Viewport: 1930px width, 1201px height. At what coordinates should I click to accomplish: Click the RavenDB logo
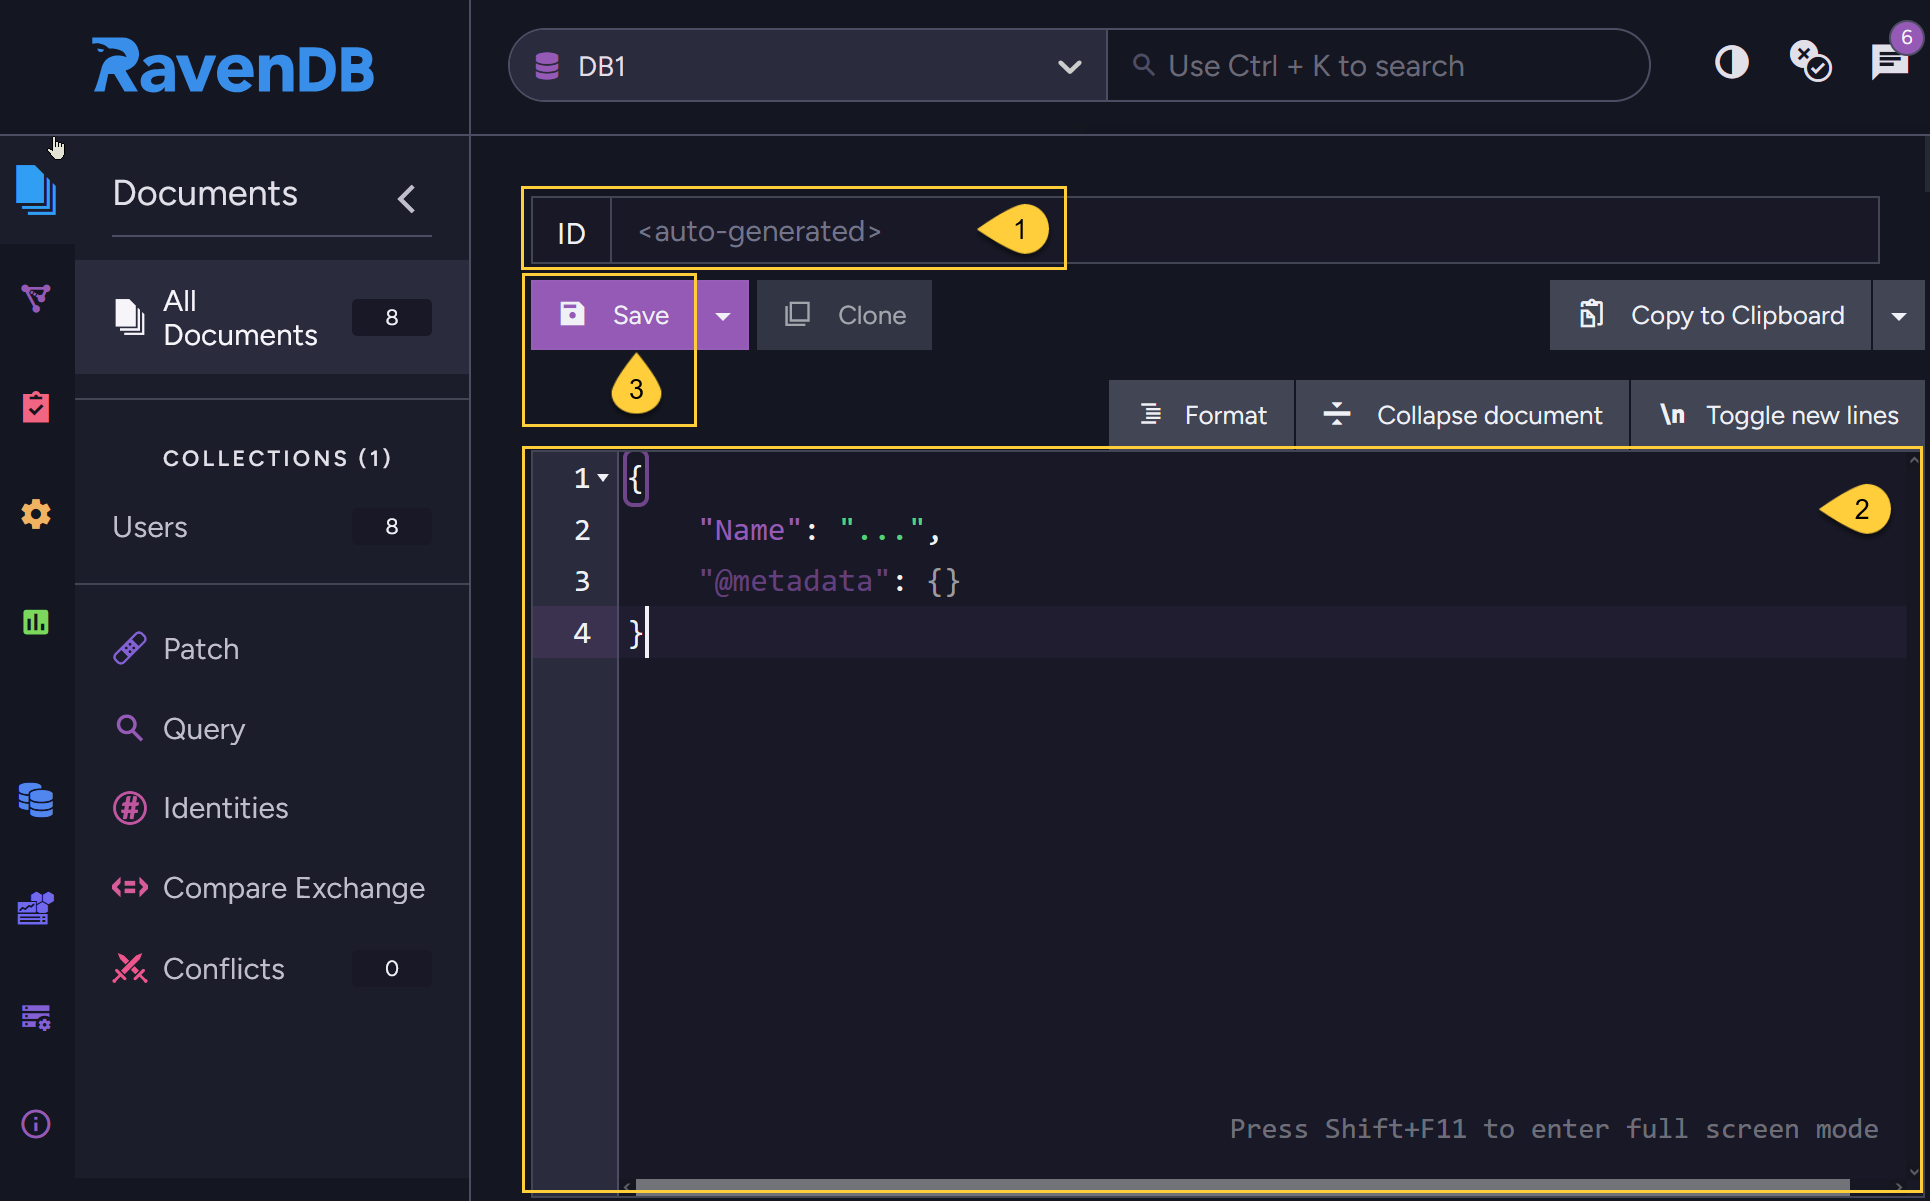(x=233, y=66)
